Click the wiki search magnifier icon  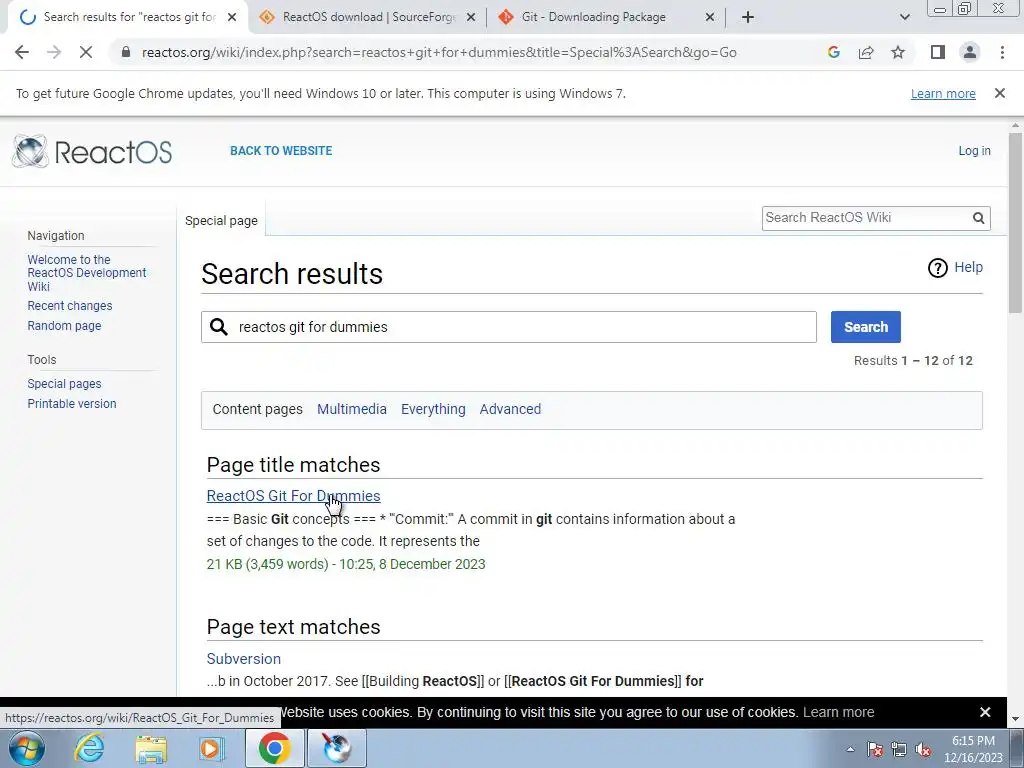(x=978, y=218)
